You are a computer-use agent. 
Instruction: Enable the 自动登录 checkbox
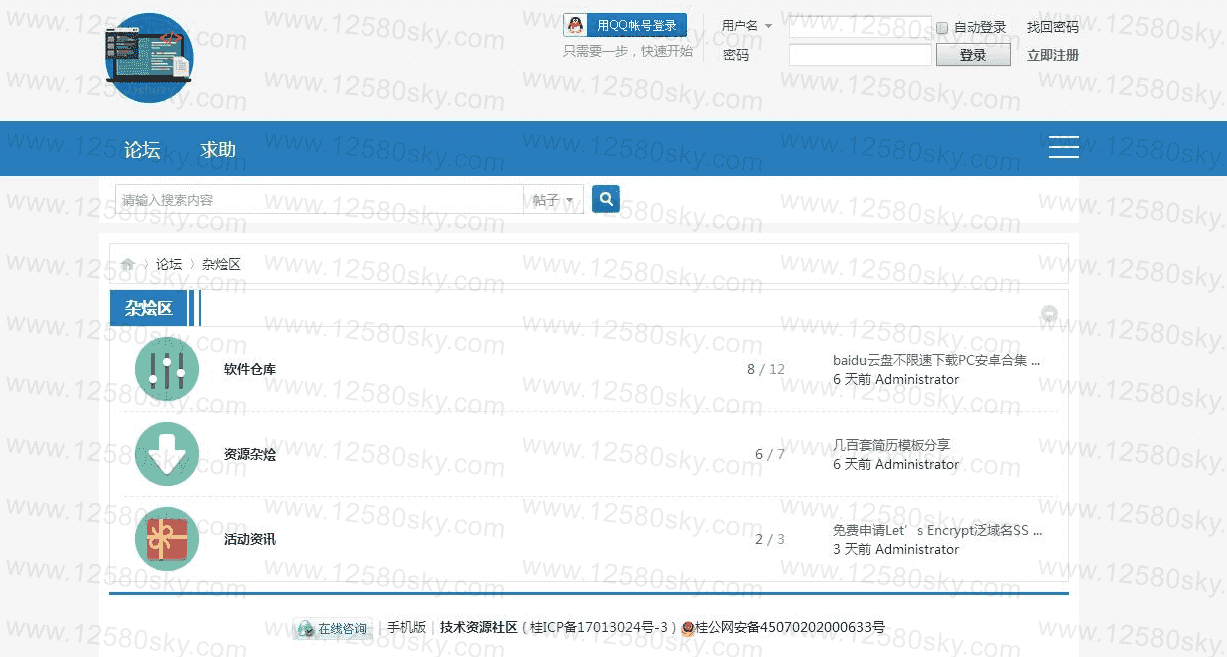(942, 28)
